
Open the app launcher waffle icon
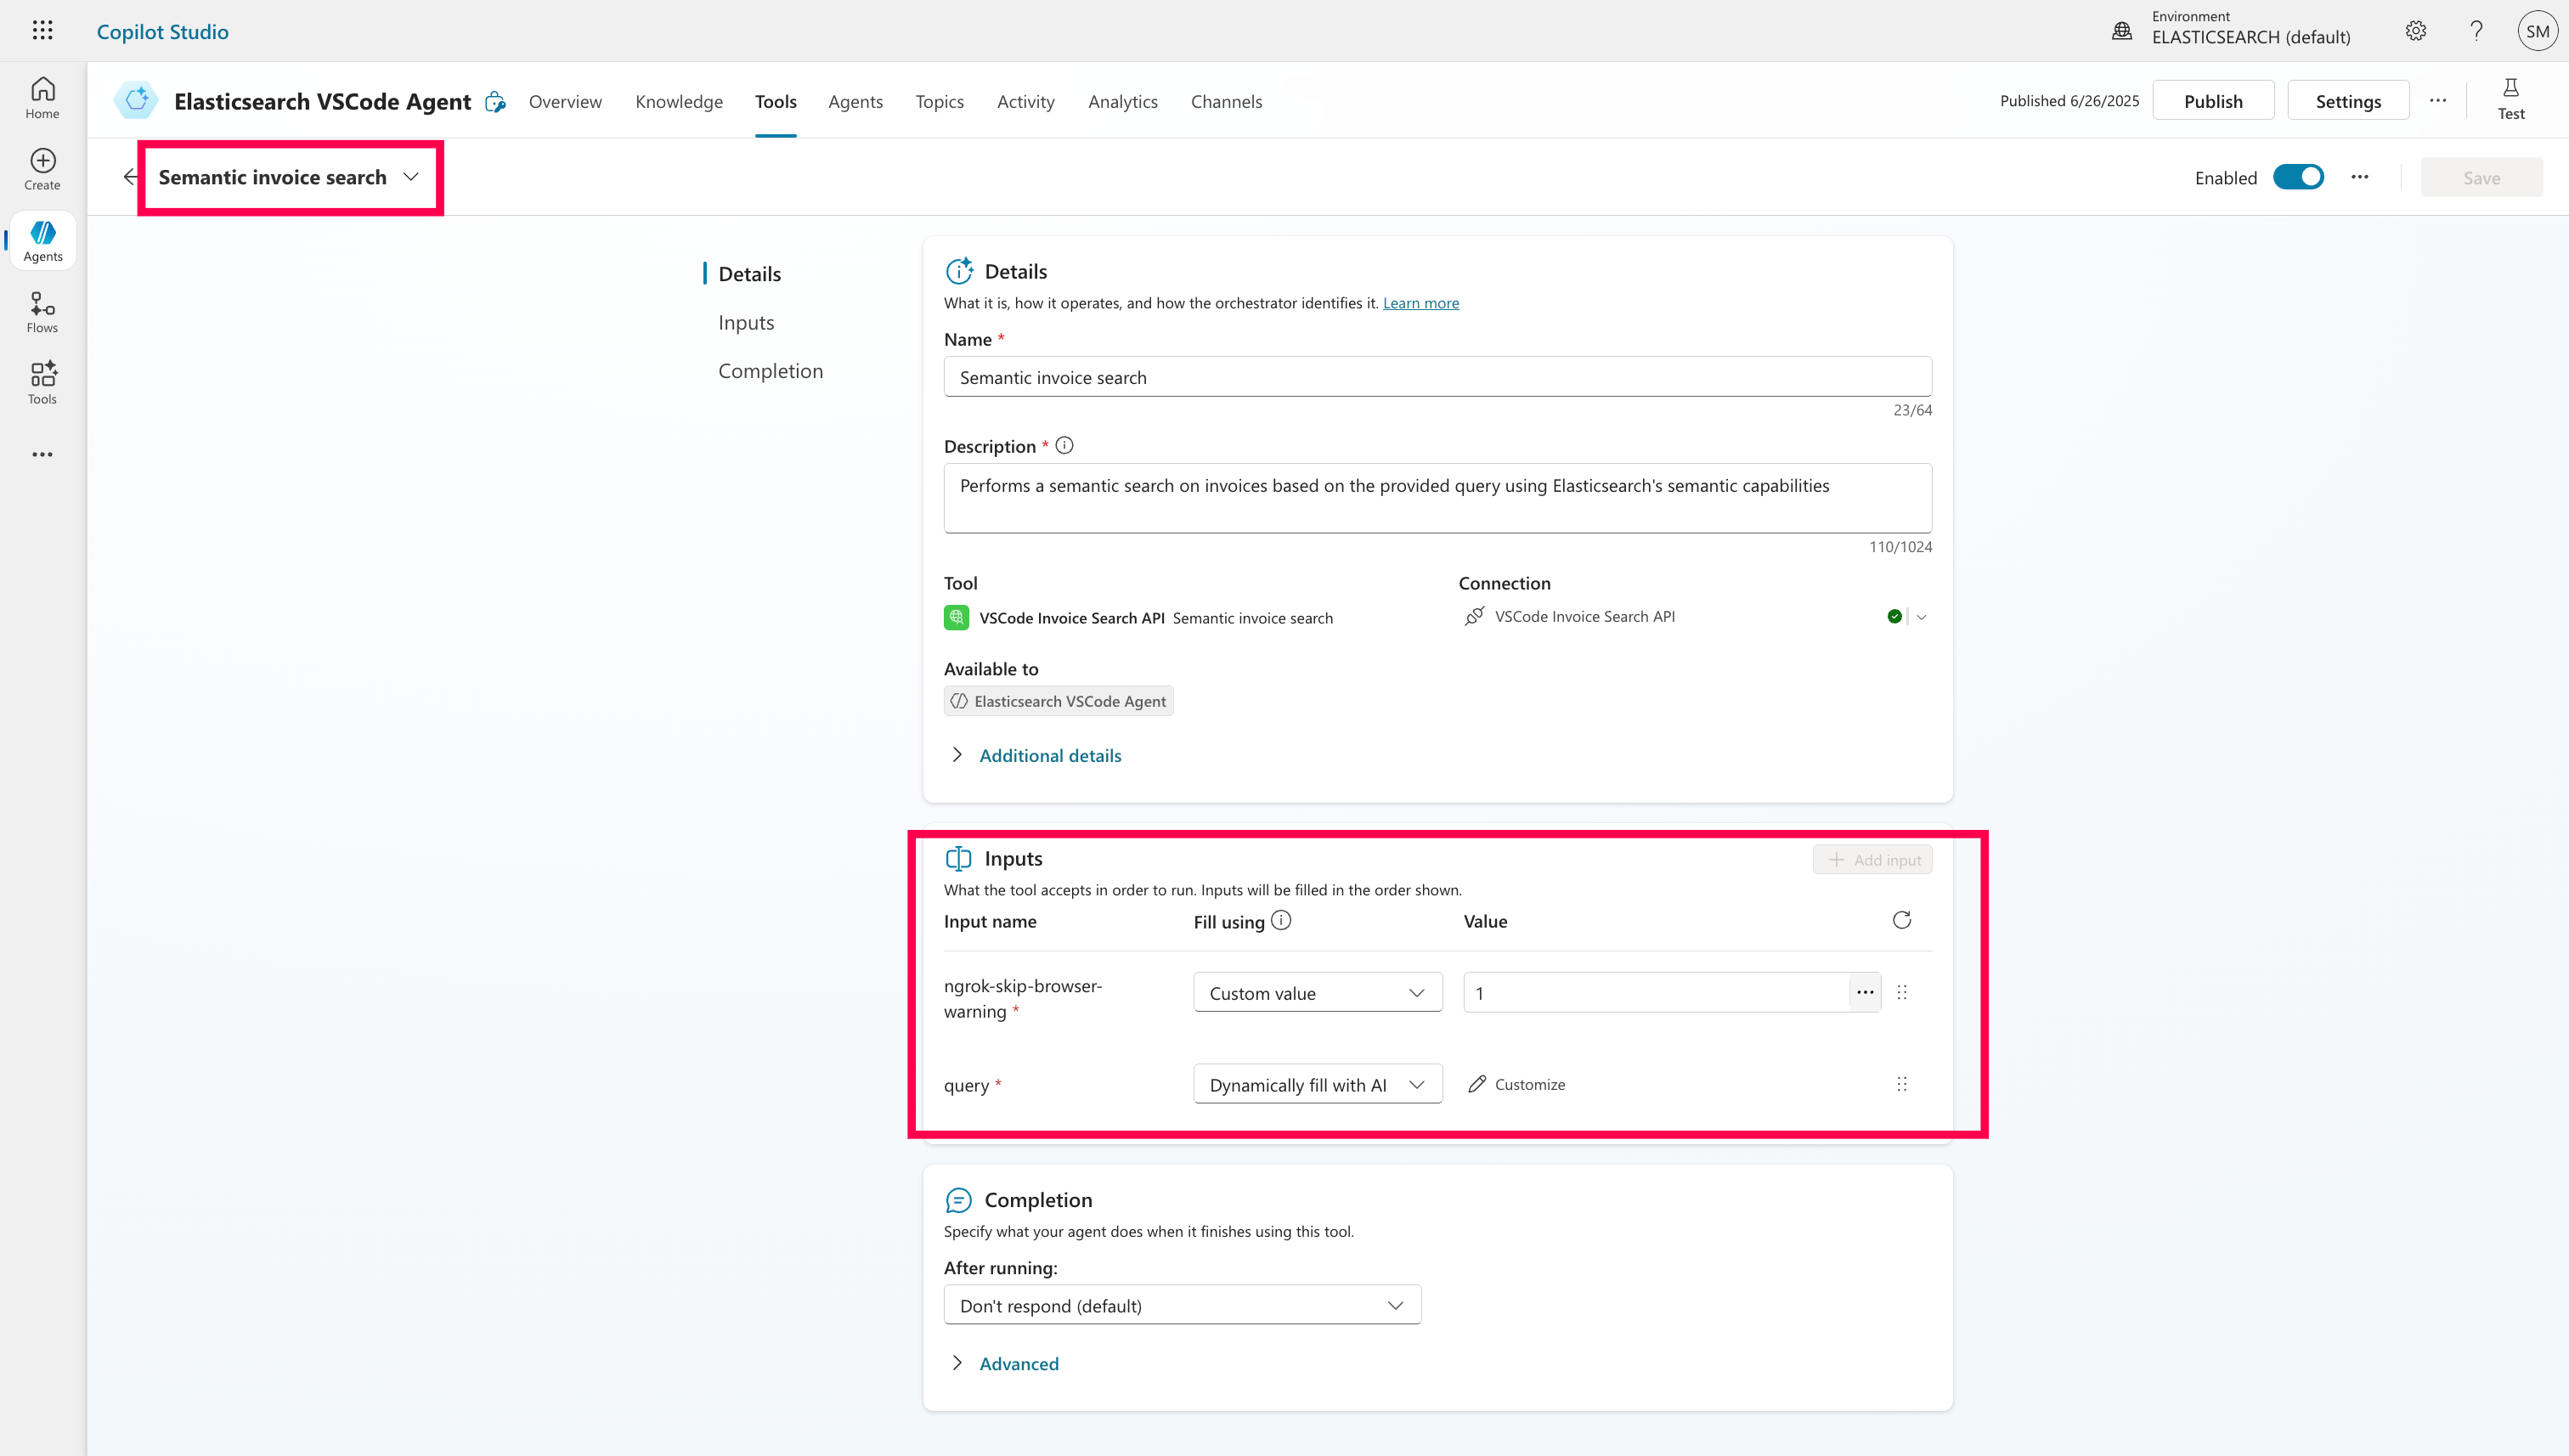[42, 30]
